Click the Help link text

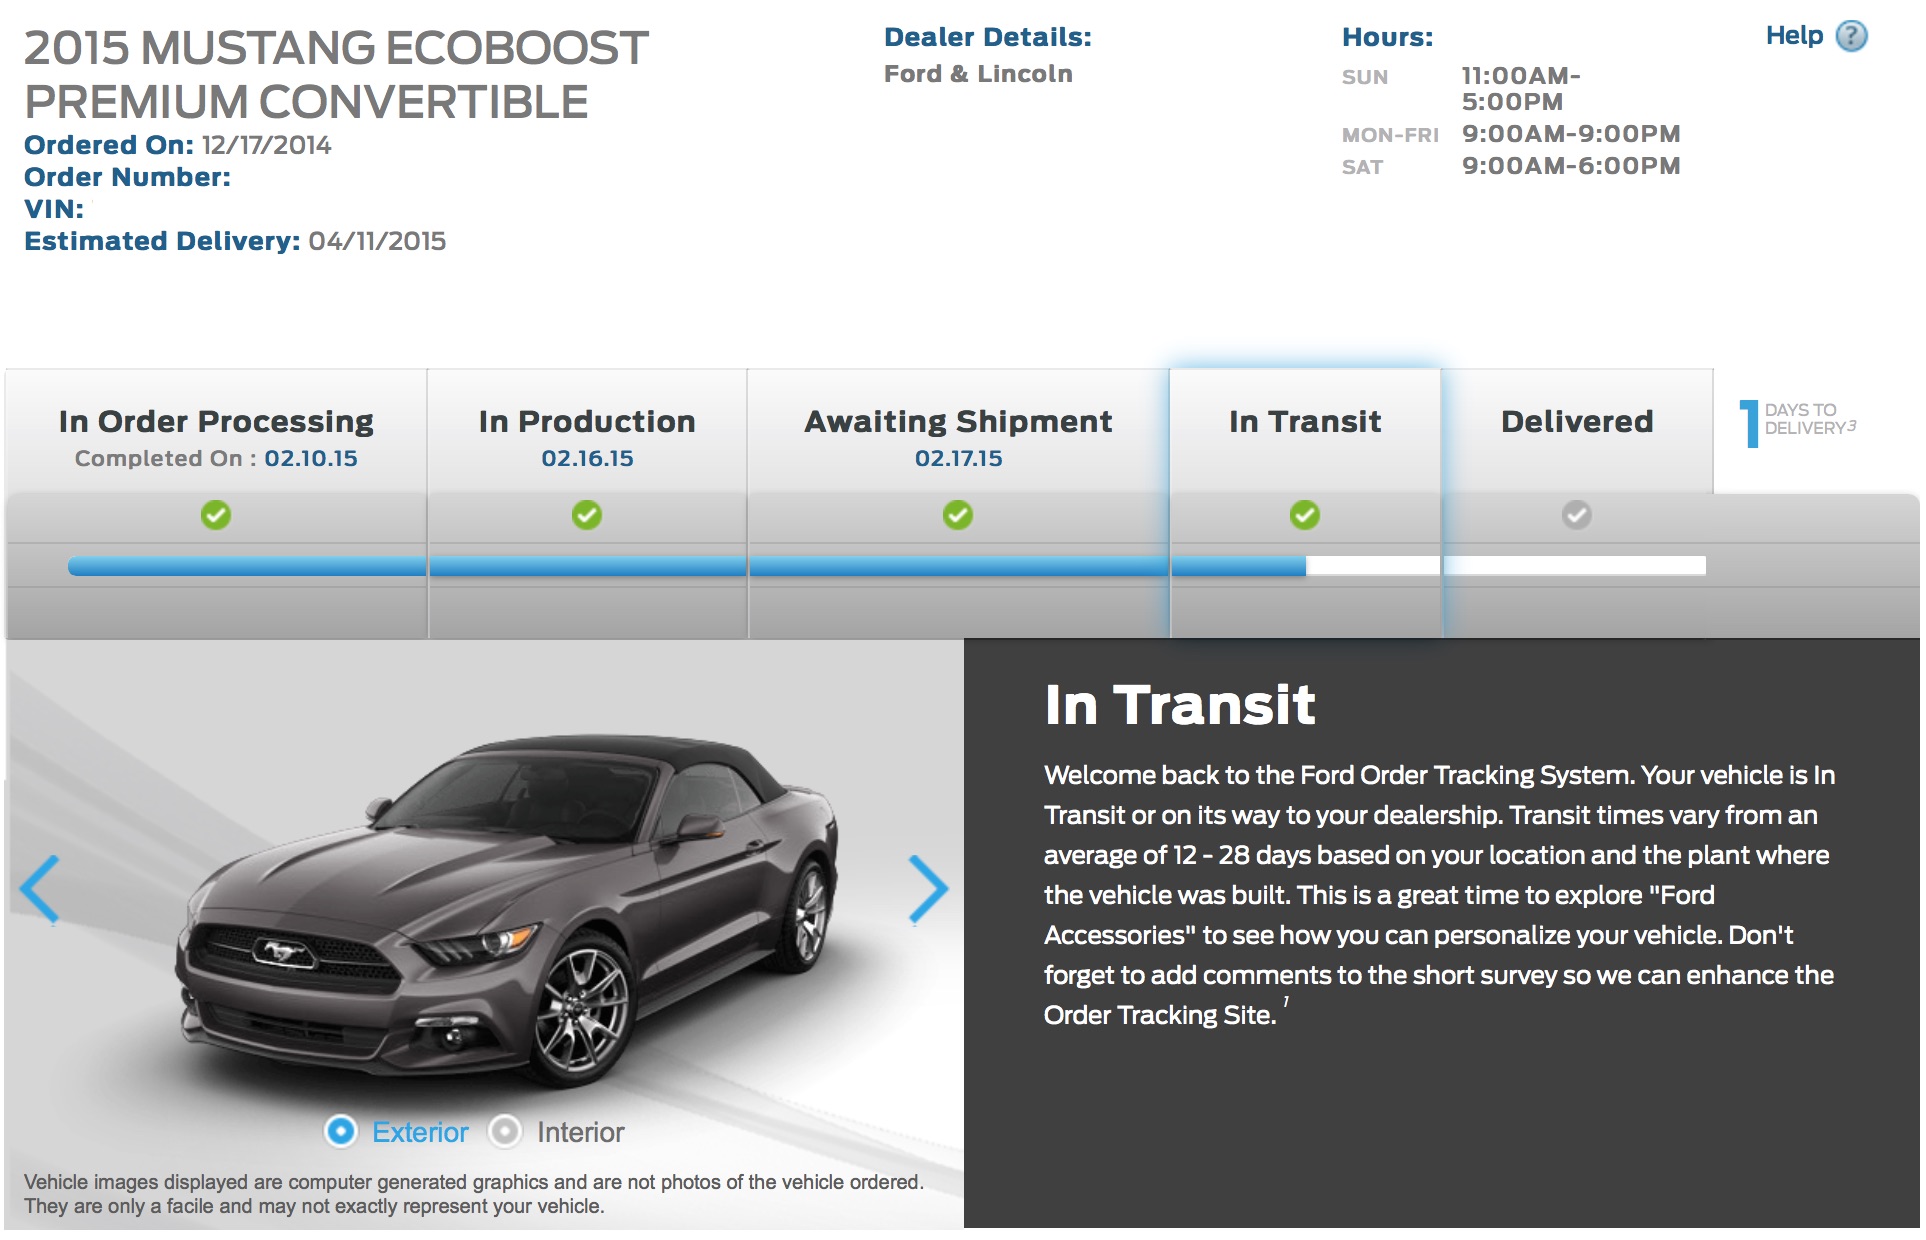click(x=1794, y=36)
